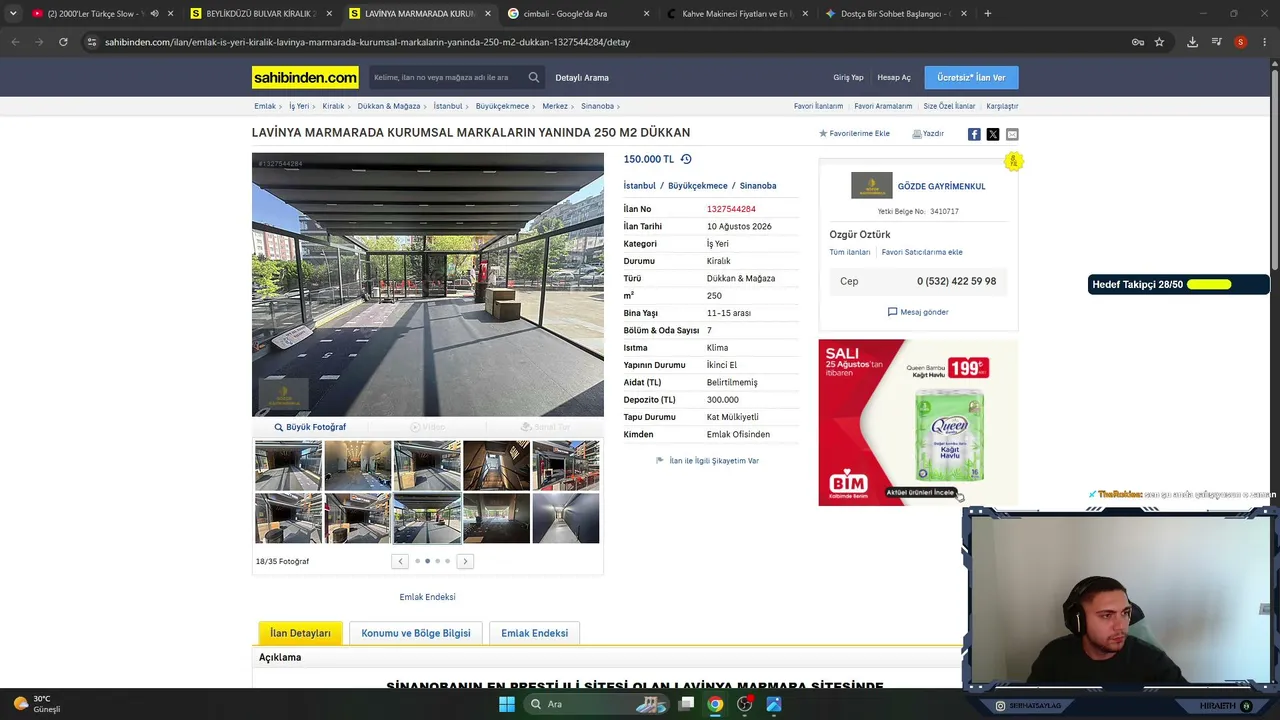The image size is (1280, 720).
Task: Click the search magnifier icon in site header
Action: click(x=534, y=77)
